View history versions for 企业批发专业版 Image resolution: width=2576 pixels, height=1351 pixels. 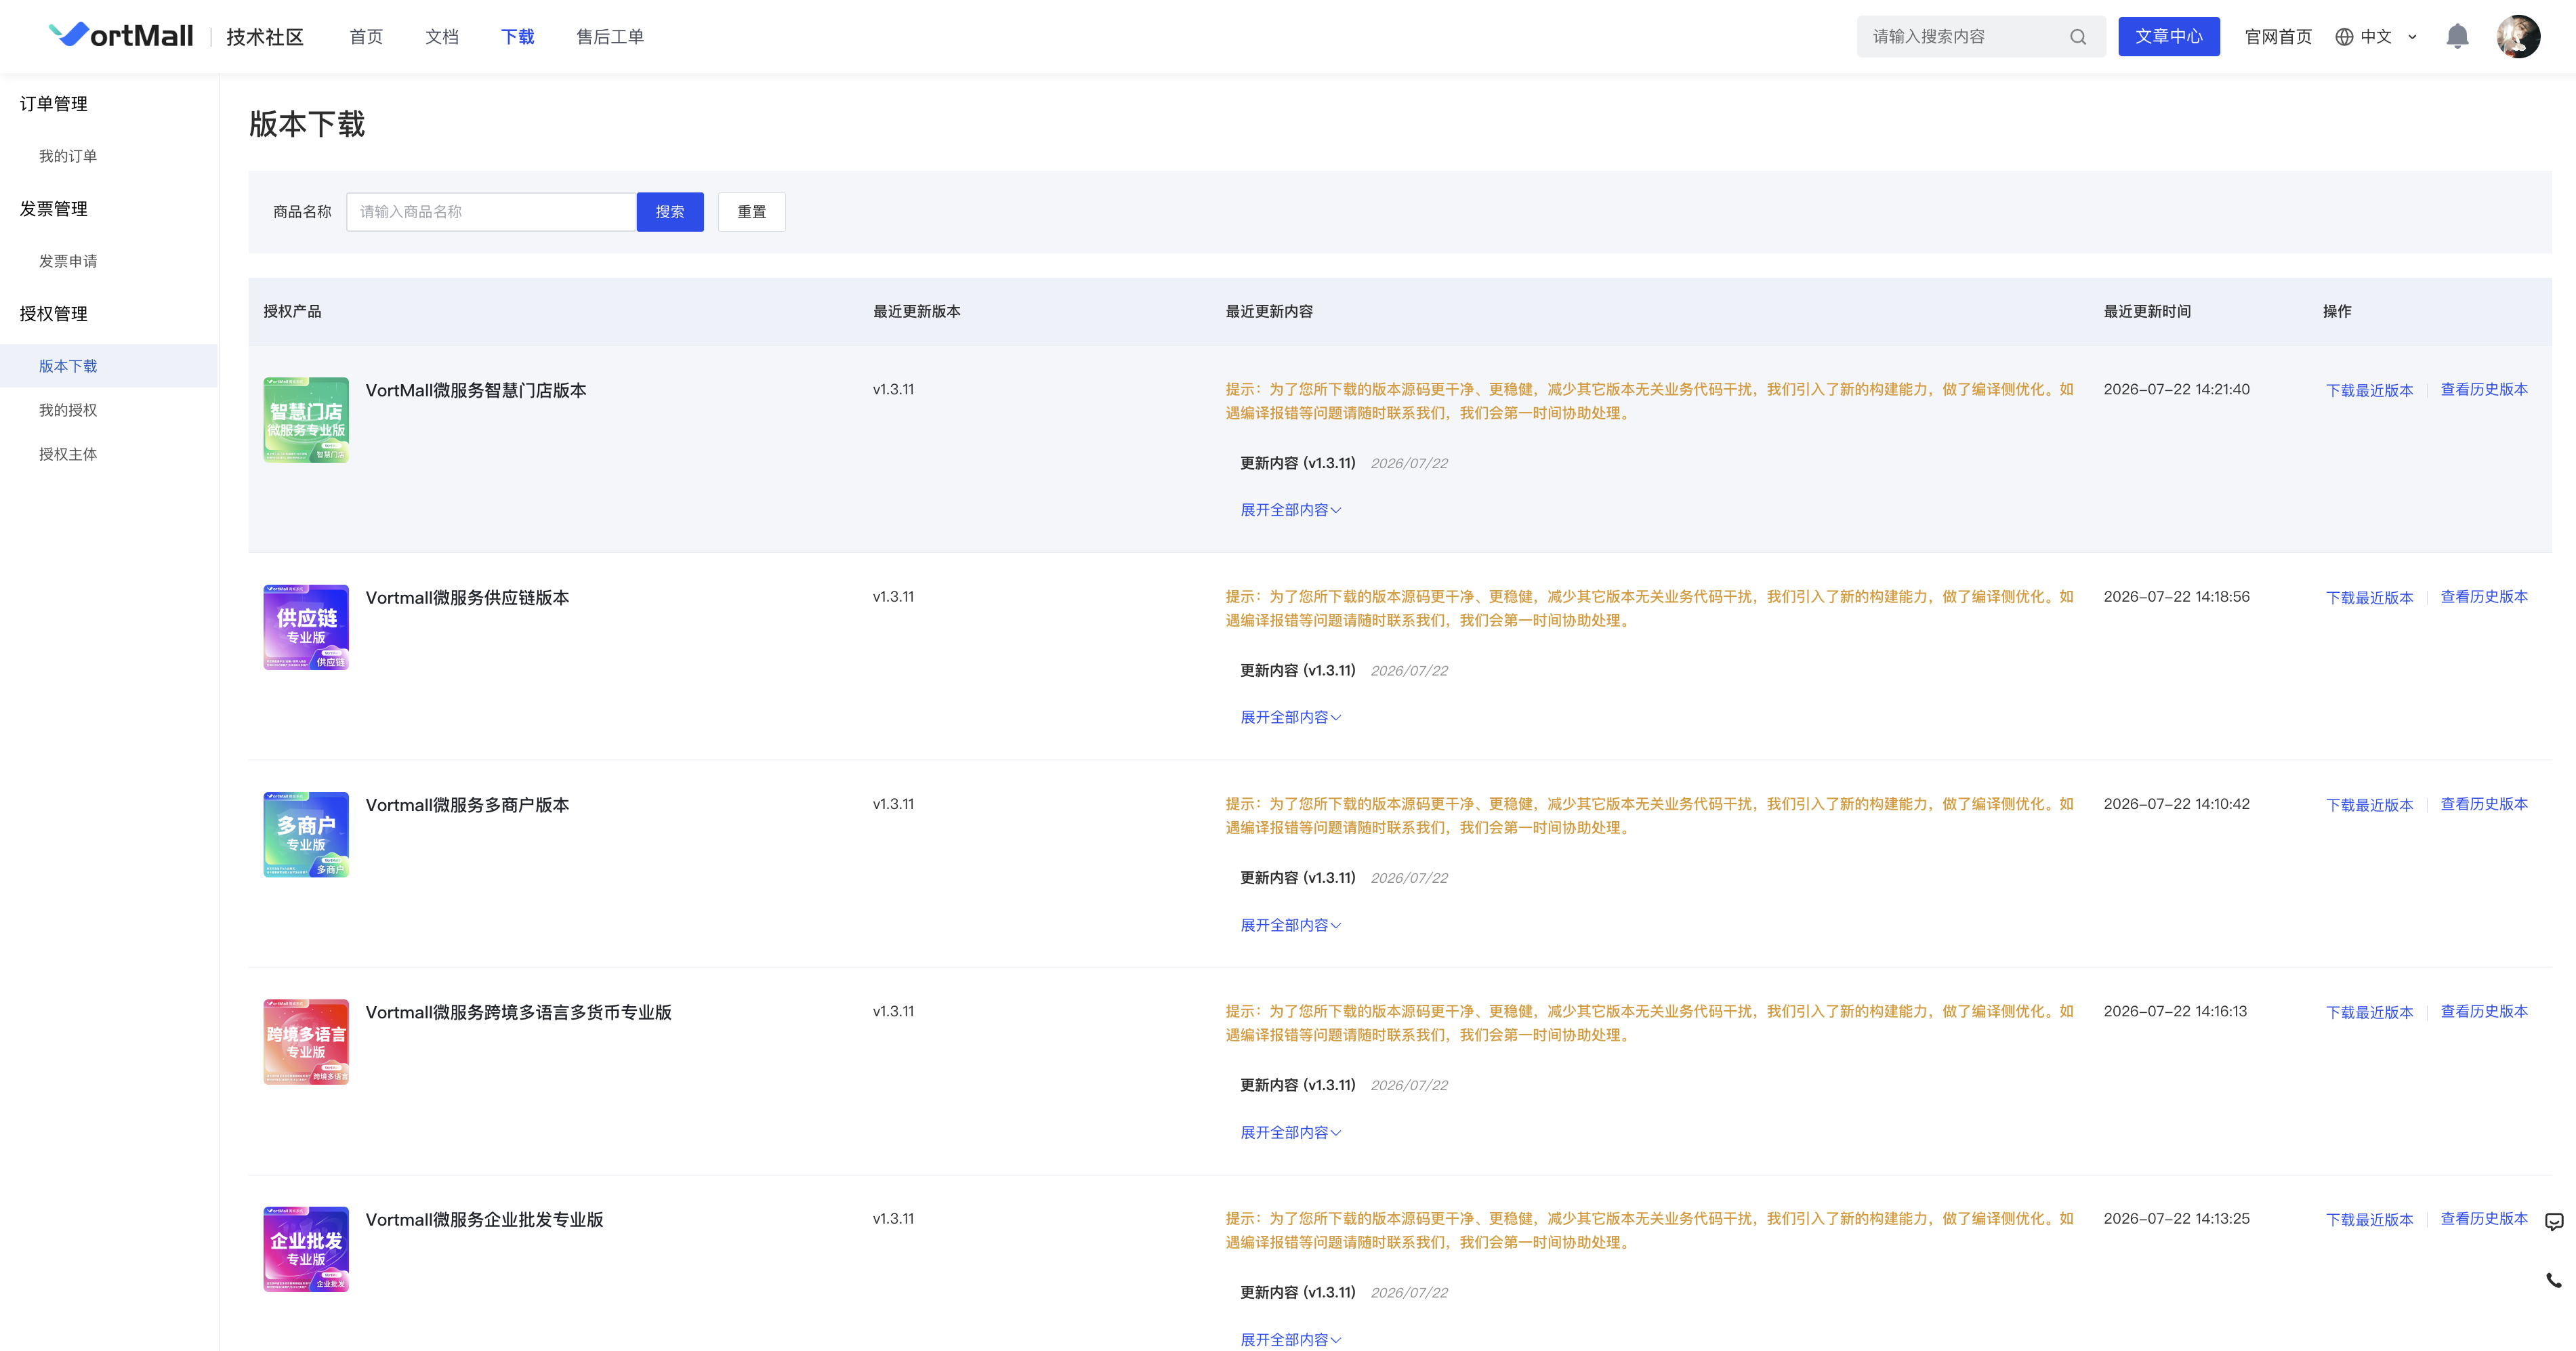[2484, 1219]
